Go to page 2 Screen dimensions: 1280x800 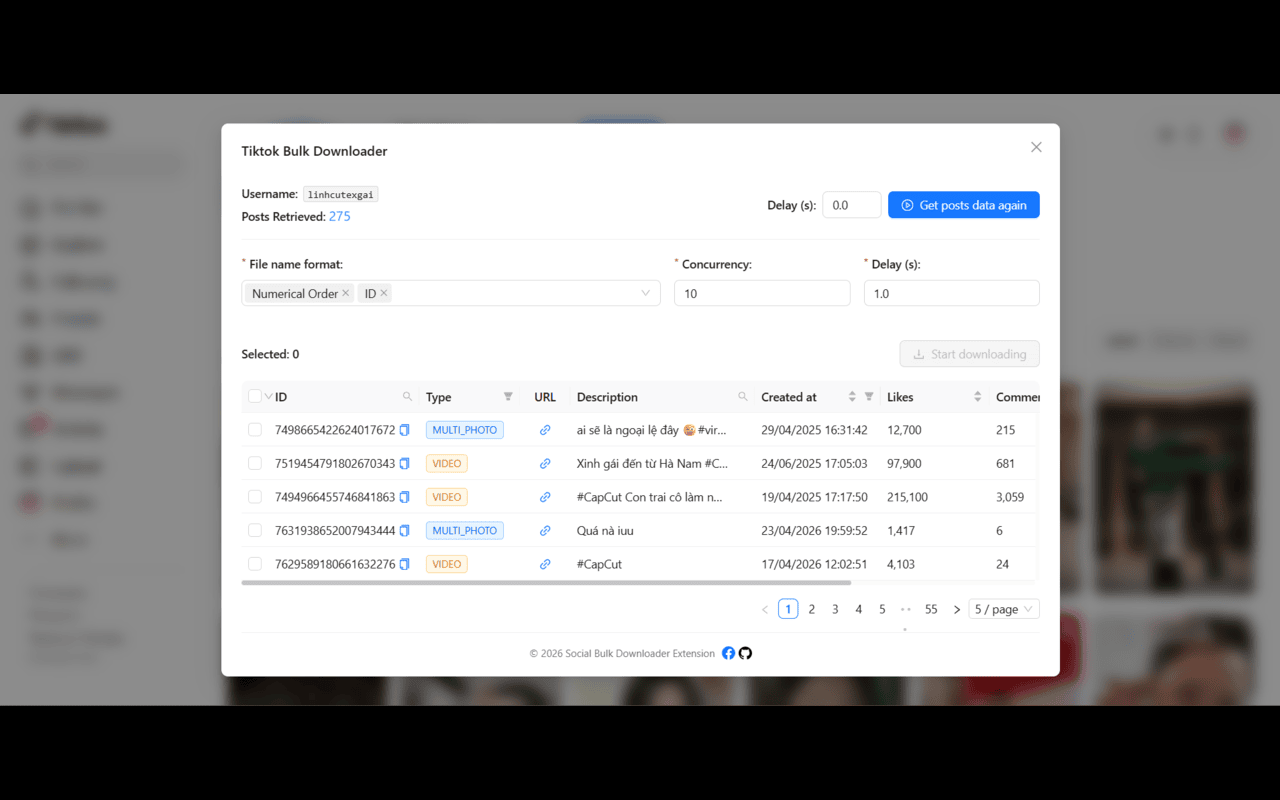[x=812, y=609]
